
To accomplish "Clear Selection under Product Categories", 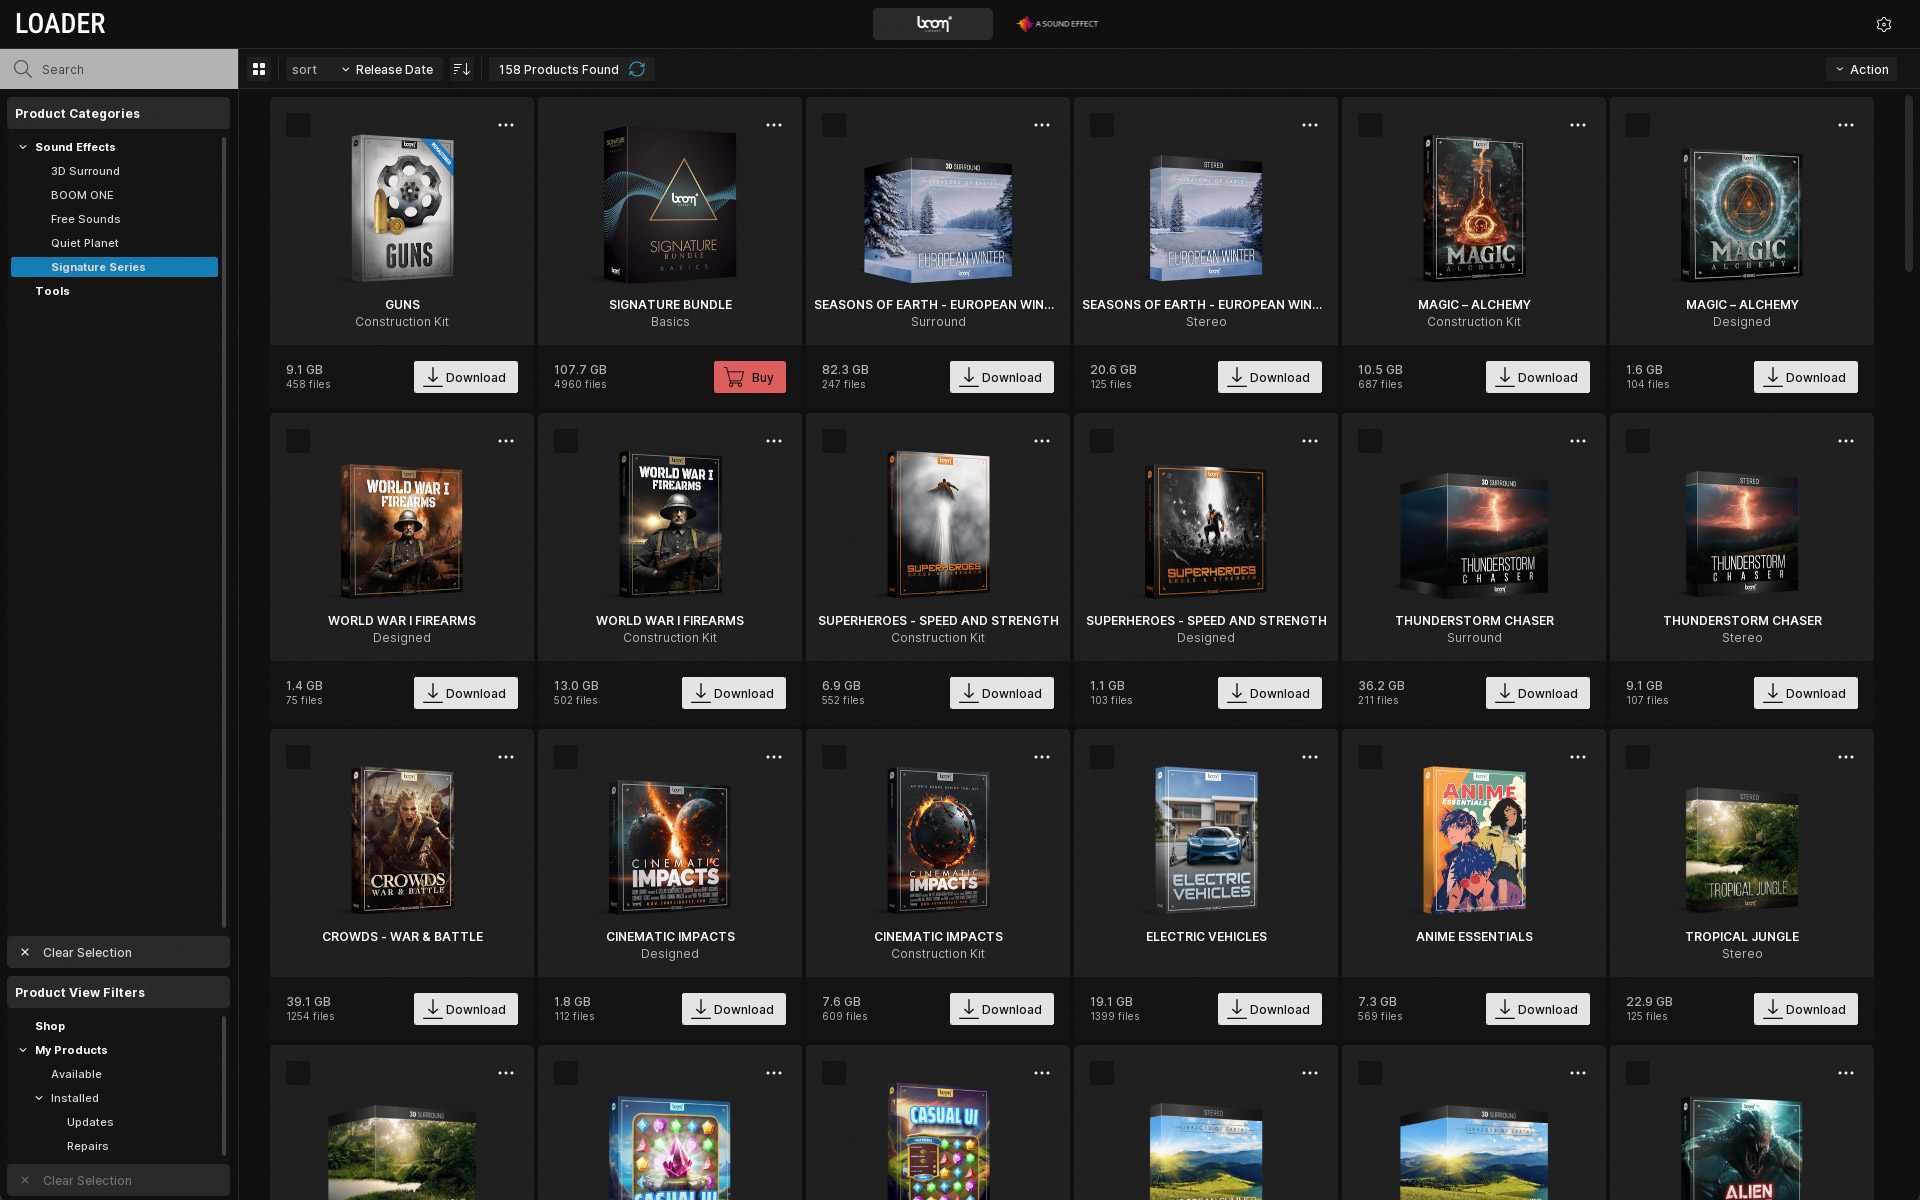I will click(87, 952).
